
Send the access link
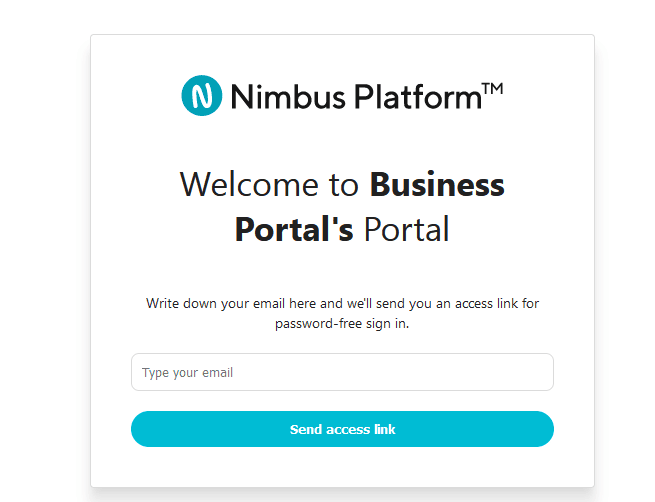[x=342, y=429]
